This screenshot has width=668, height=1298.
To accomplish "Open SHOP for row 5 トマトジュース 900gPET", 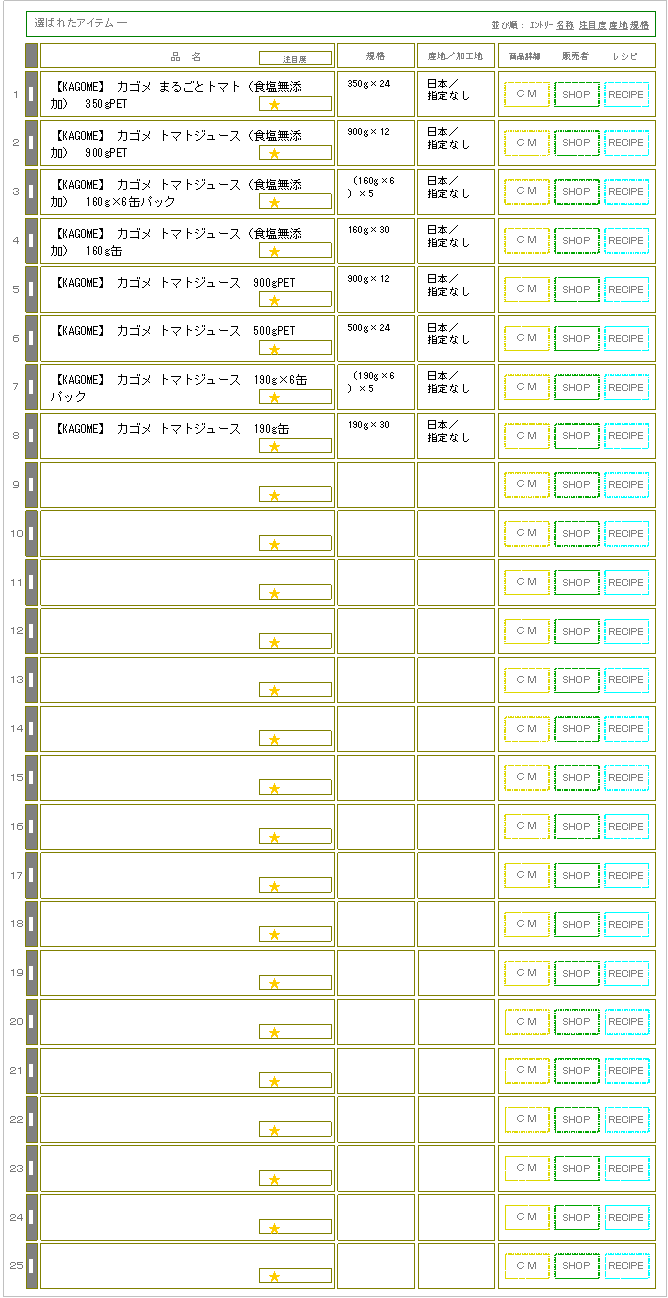I will click(577, 290).
